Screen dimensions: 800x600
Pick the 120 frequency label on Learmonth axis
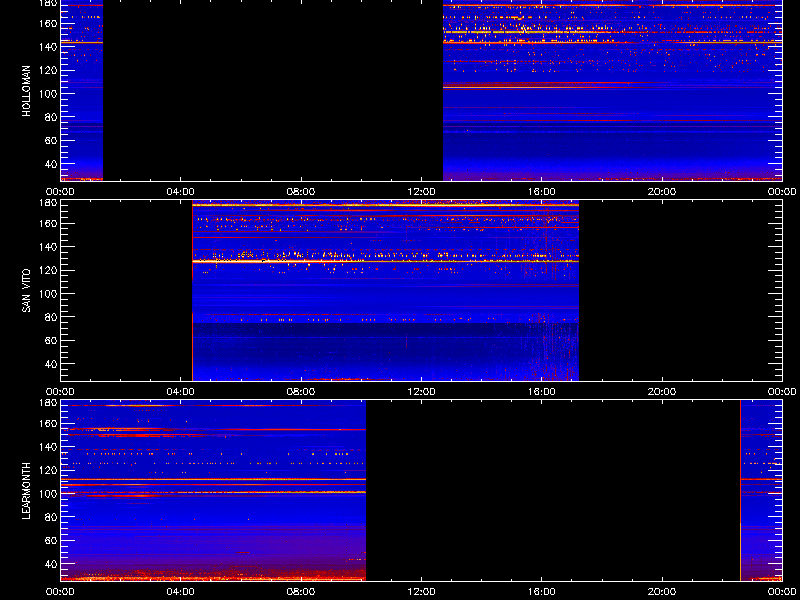tap(47, 470)
